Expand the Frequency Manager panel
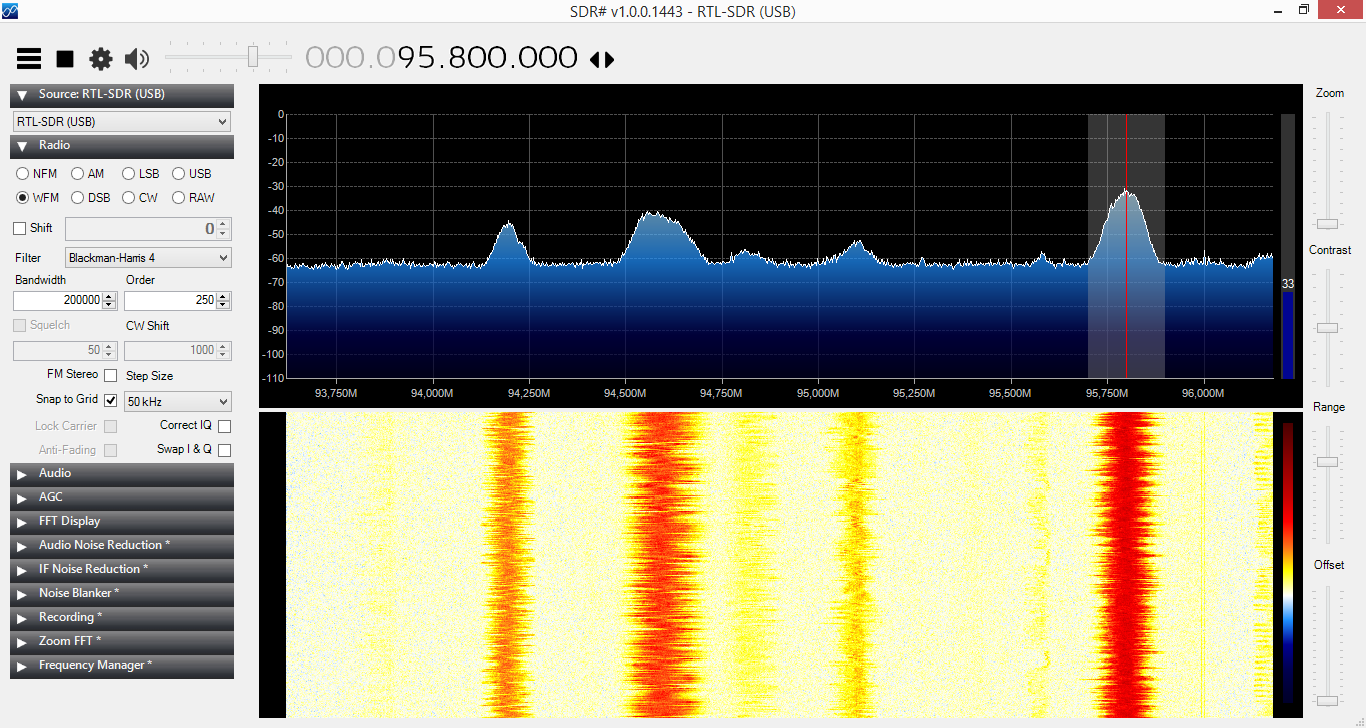 click(122, 665)
